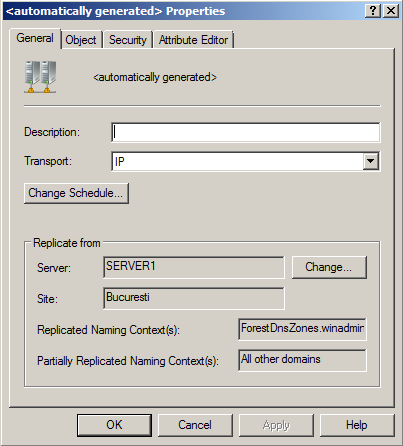Open the Transport dropdown arrow
This screenshot has width=403, height=446.
coord(371,161)
